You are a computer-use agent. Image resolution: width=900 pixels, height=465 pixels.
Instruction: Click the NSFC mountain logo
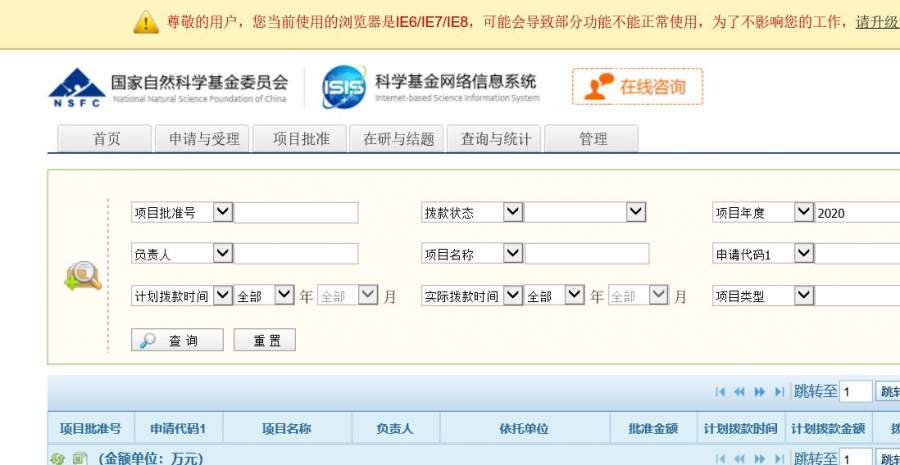77,87
